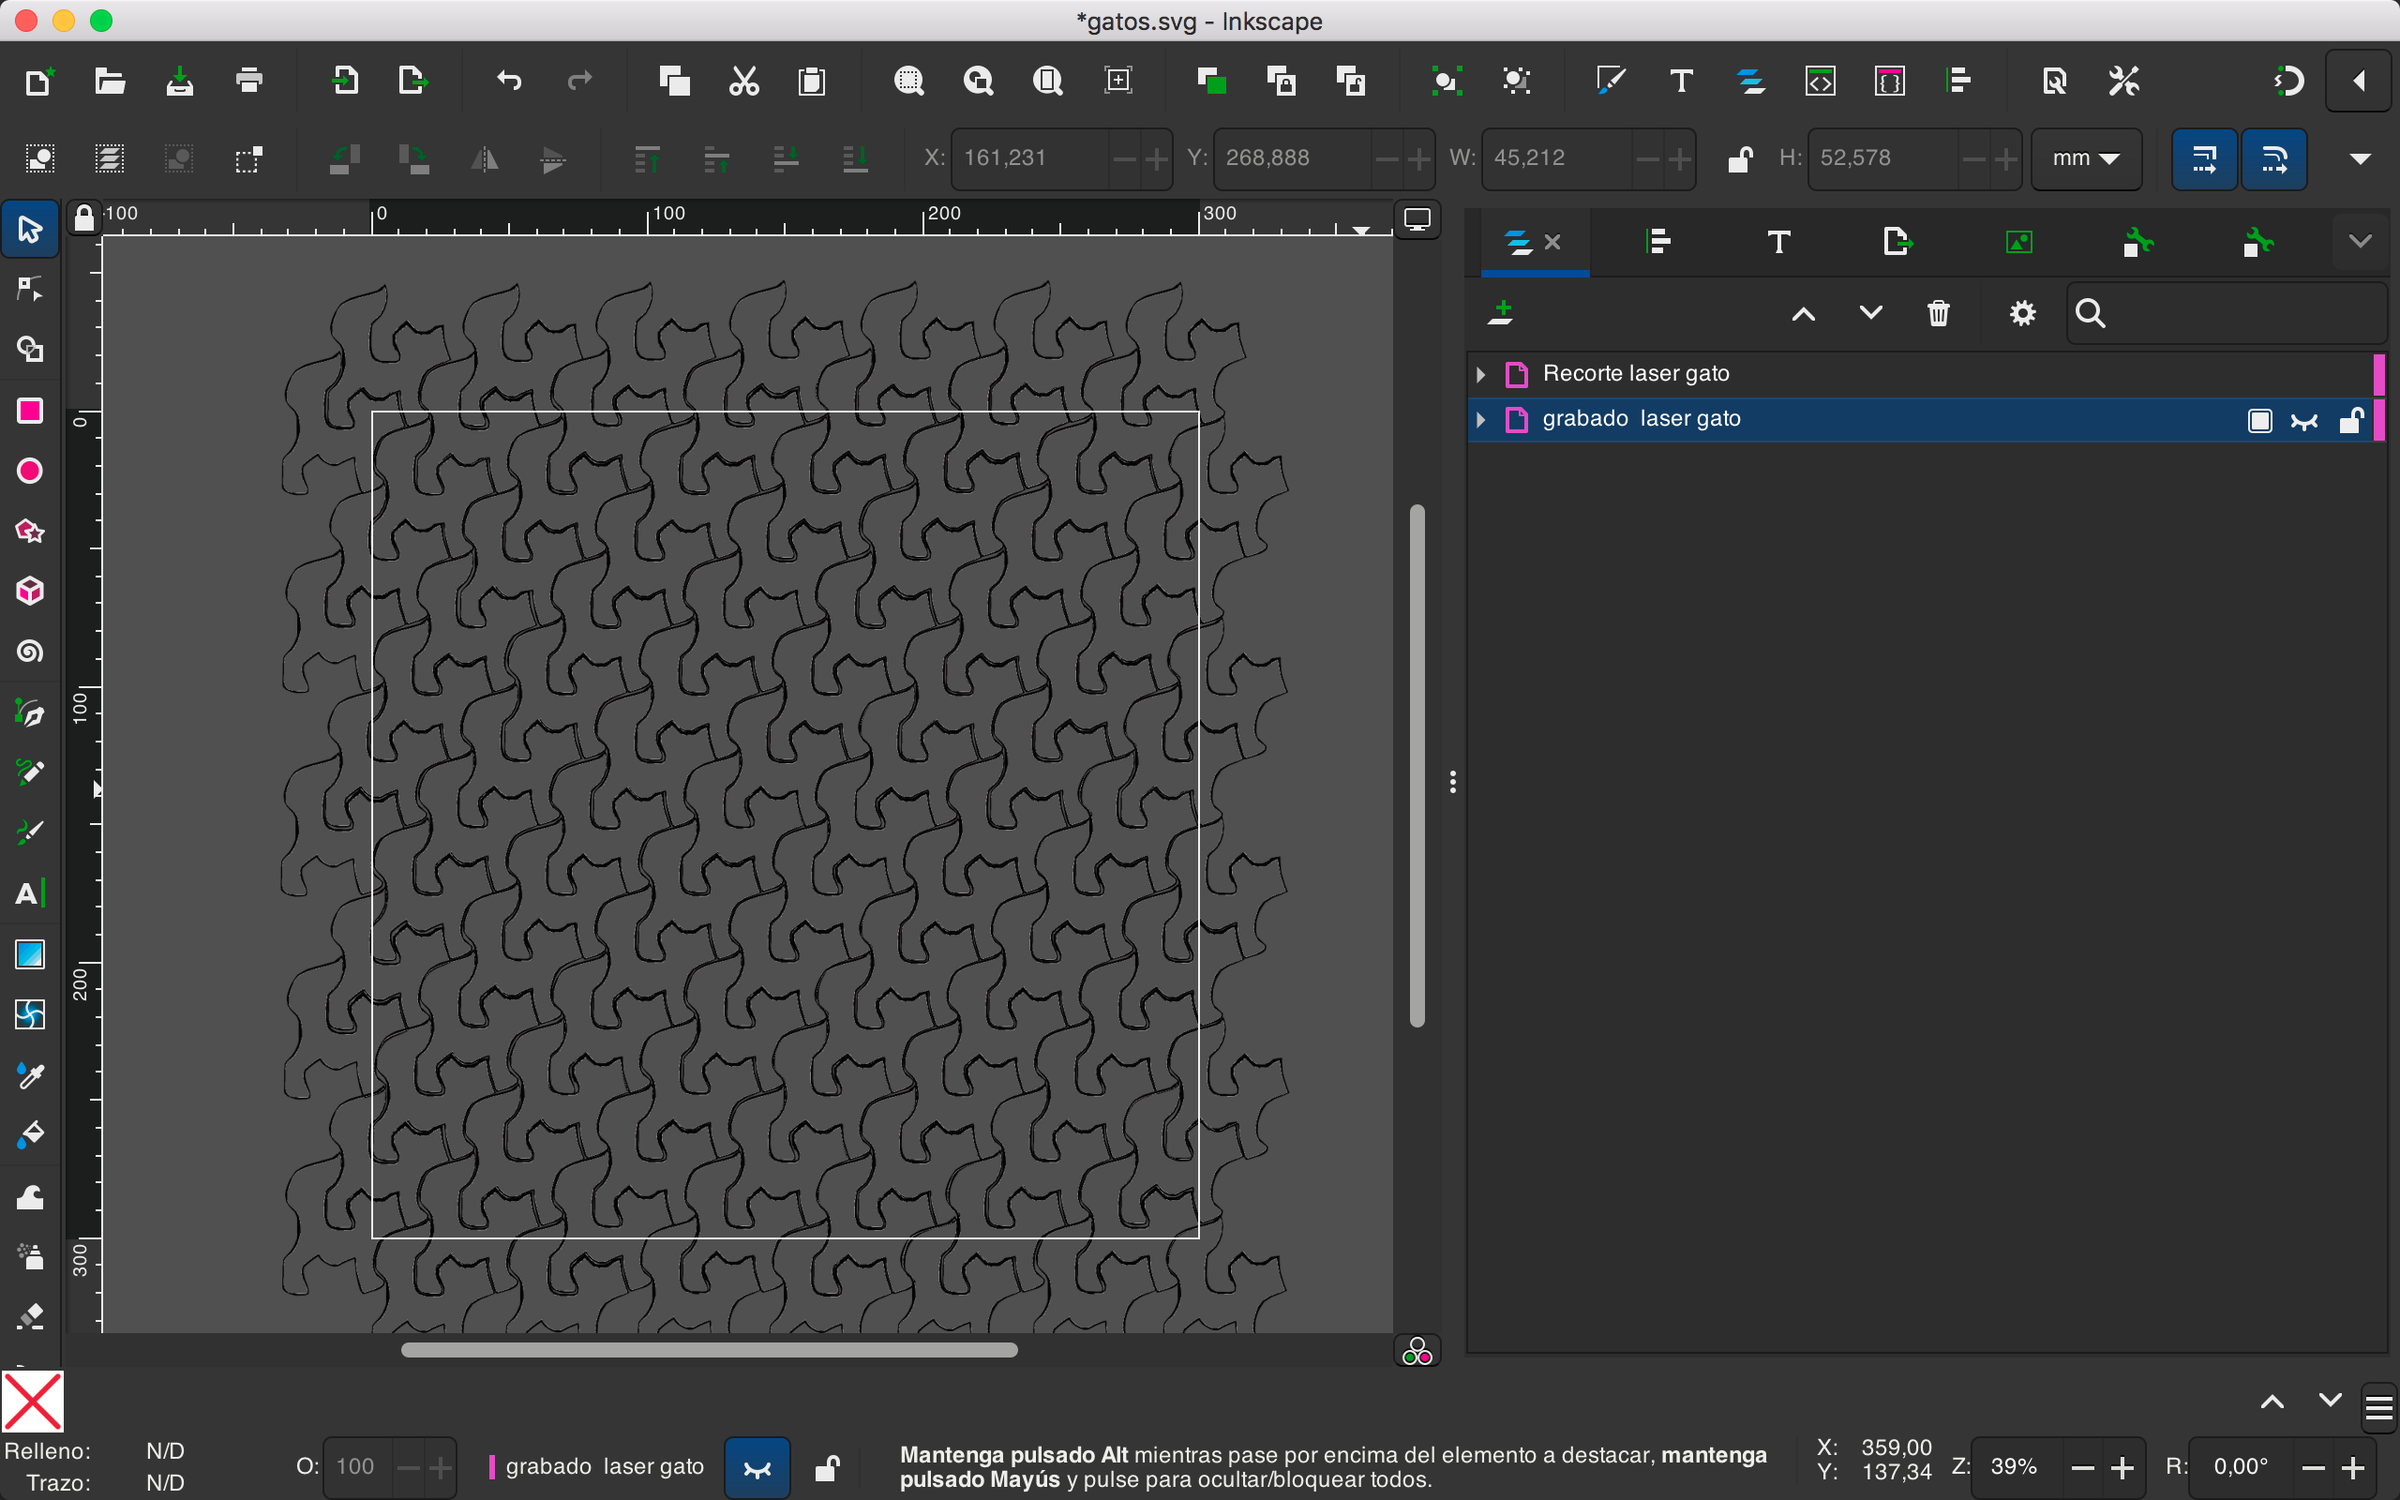Image resolution: width=2400 pixels, height=1500 pixels.
Task: Select the Eraser tool
Action: click(30, 1317)
